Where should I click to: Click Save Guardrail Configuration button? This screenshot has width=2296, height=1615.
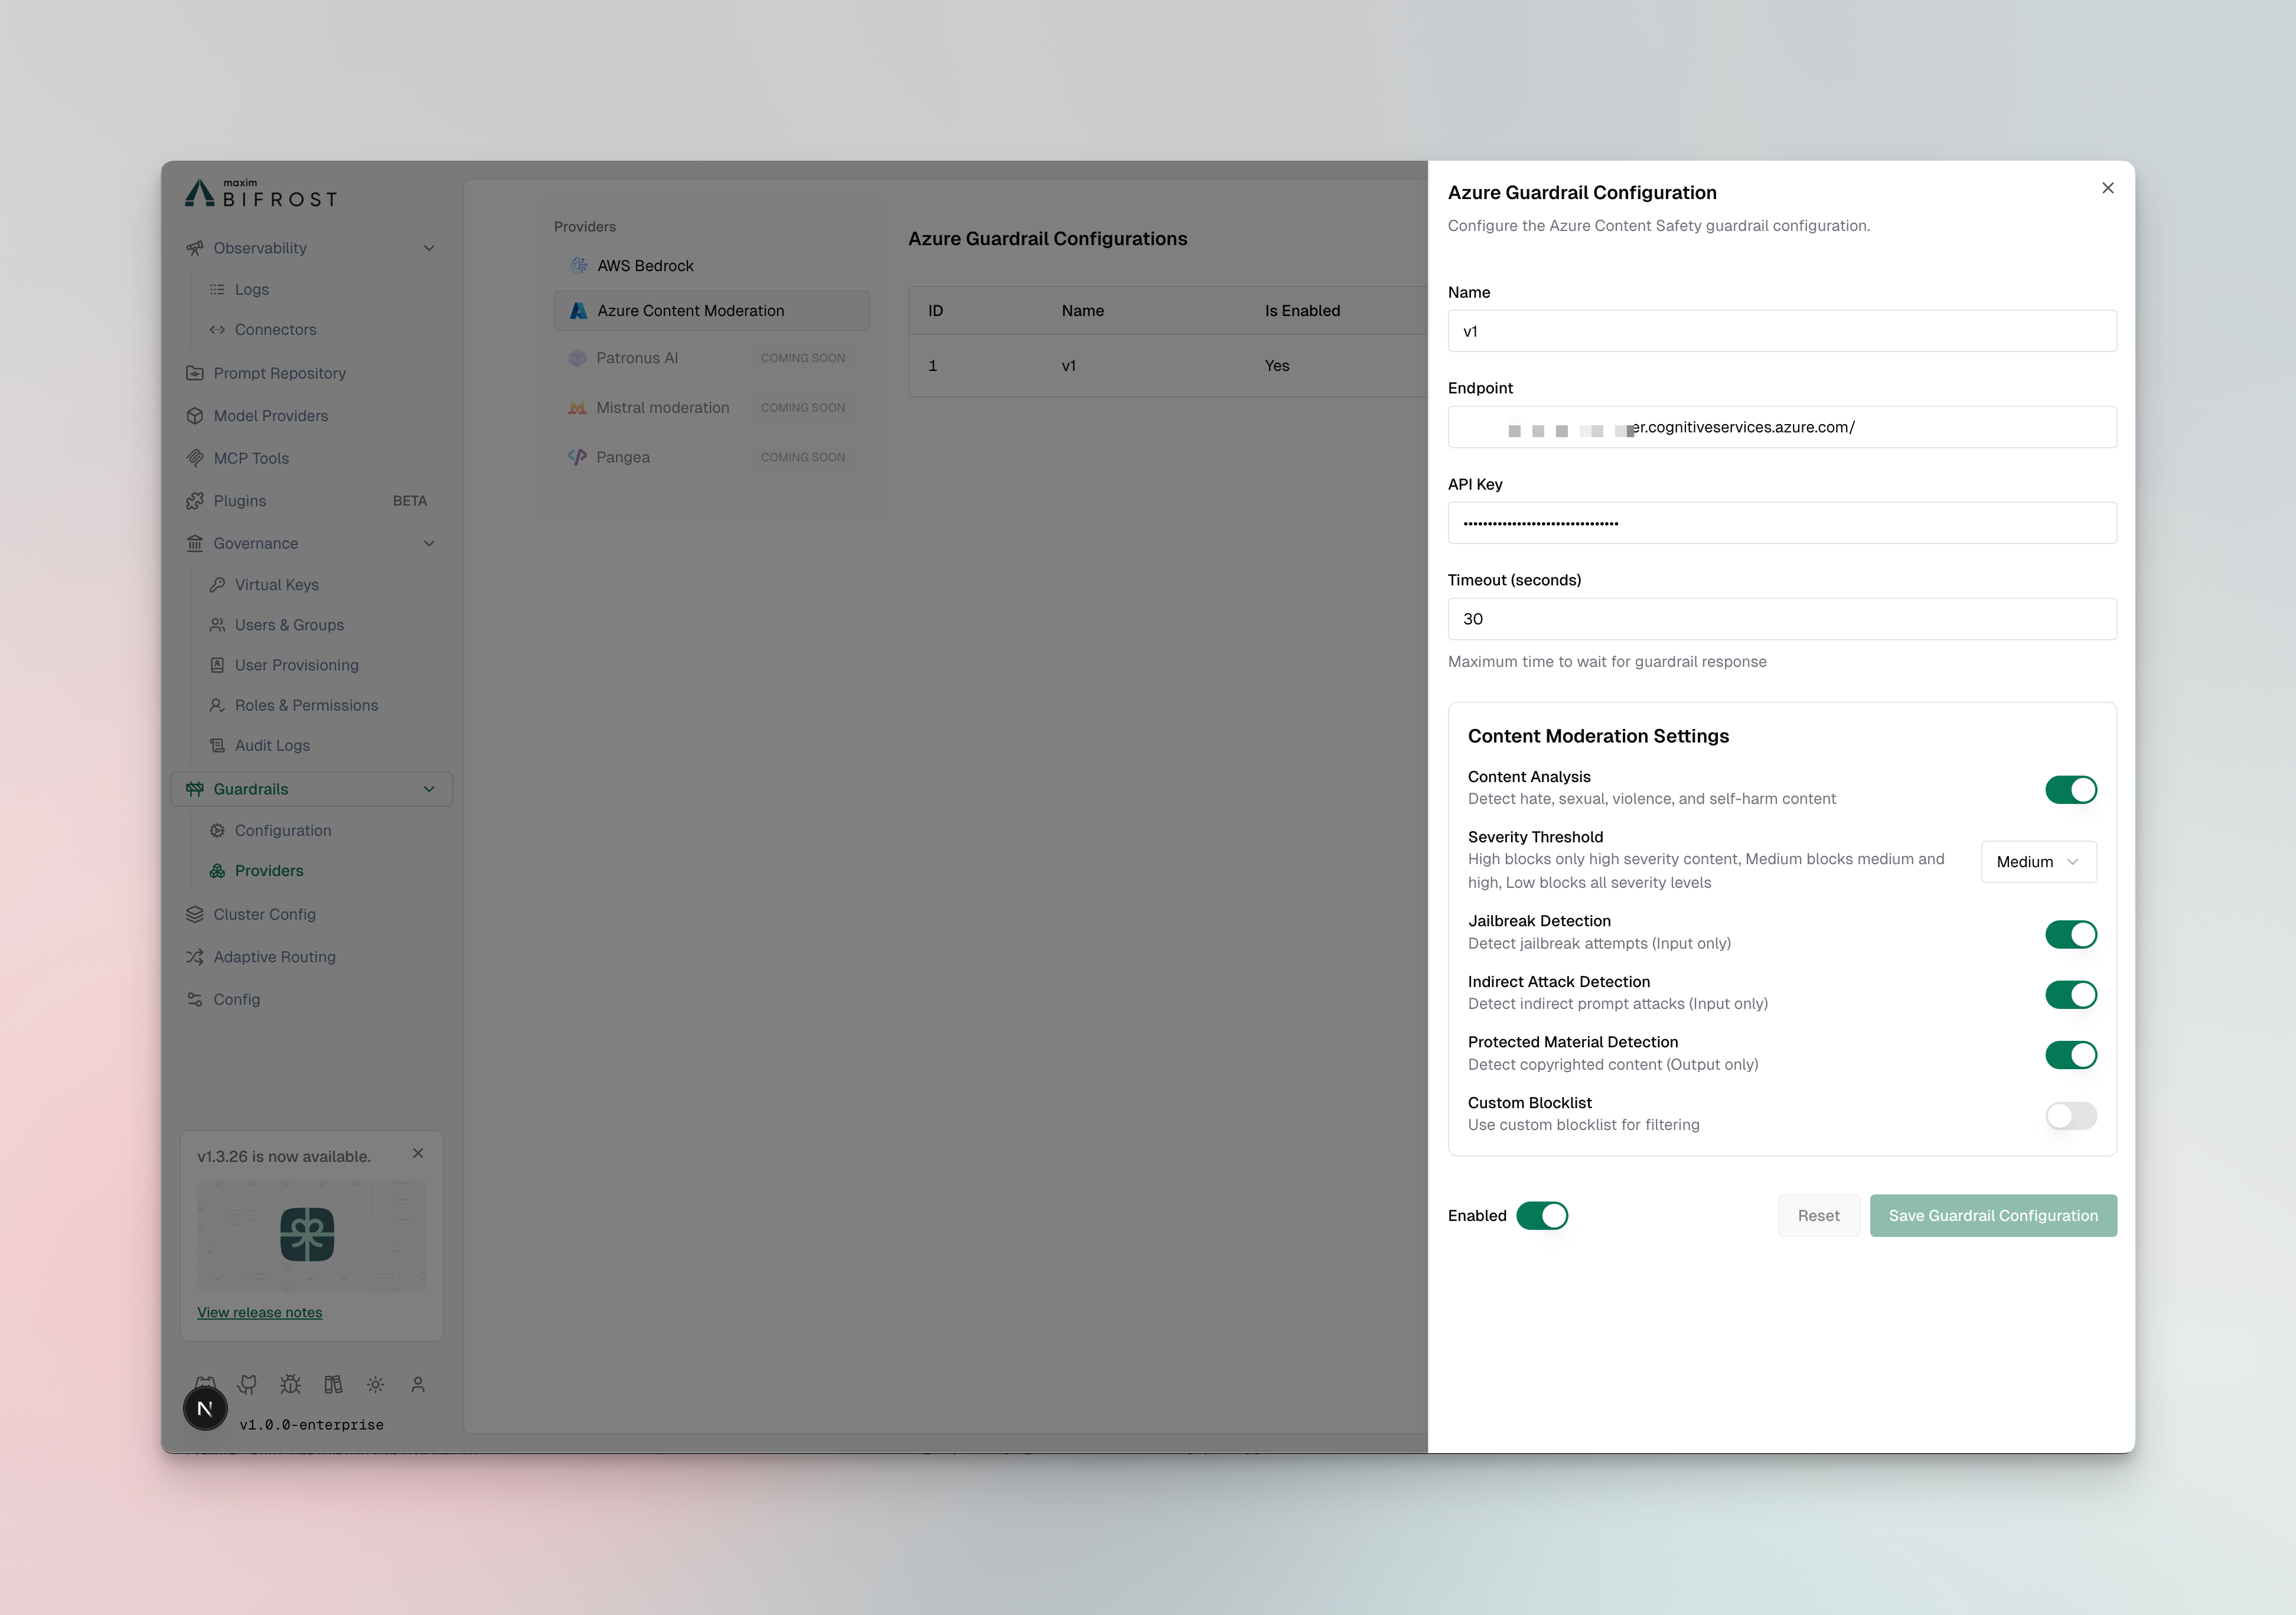pos(1993,1215)
